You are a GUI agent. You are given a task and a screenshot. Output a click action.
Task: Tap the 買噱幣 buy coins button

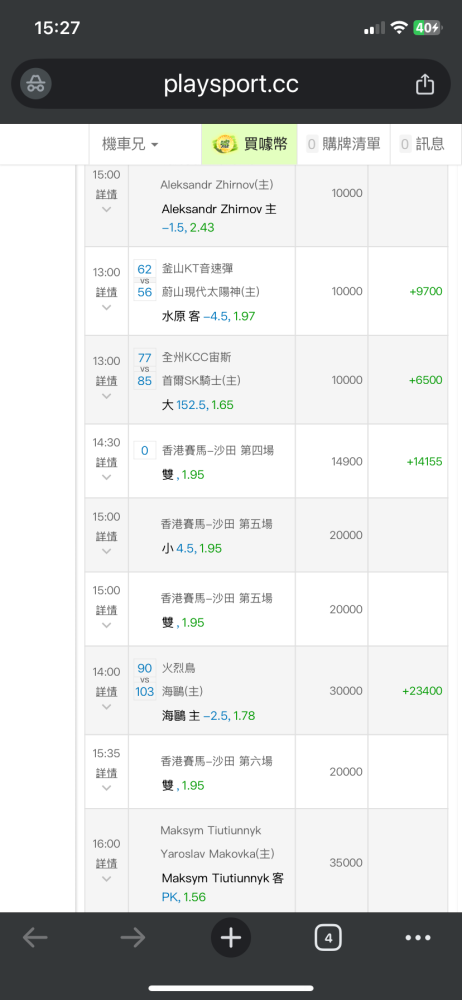(249, 144)
